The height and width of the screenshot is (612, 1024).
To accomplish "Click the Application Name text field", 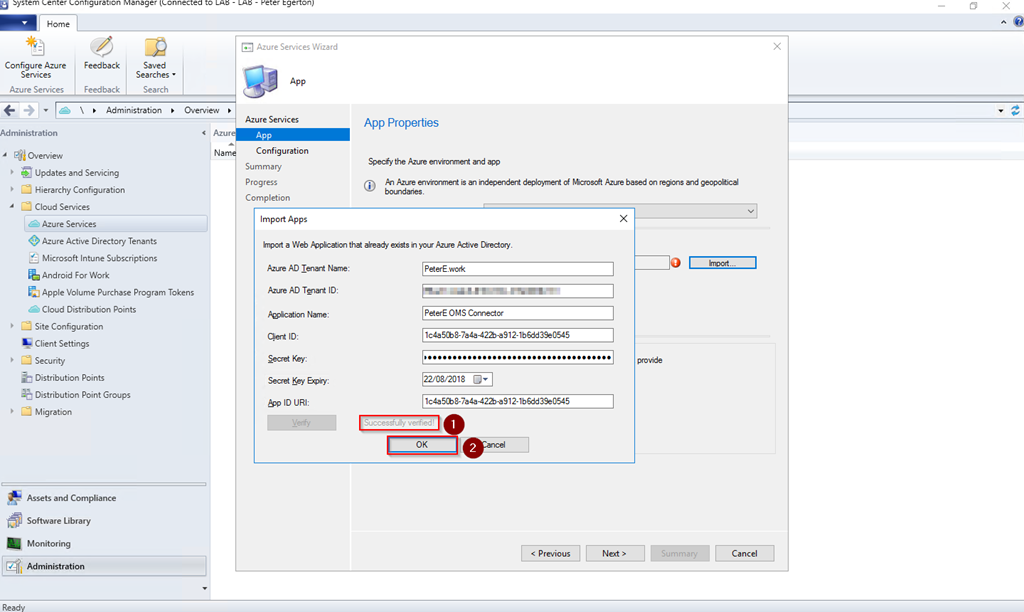I will (x=517, y=313).
